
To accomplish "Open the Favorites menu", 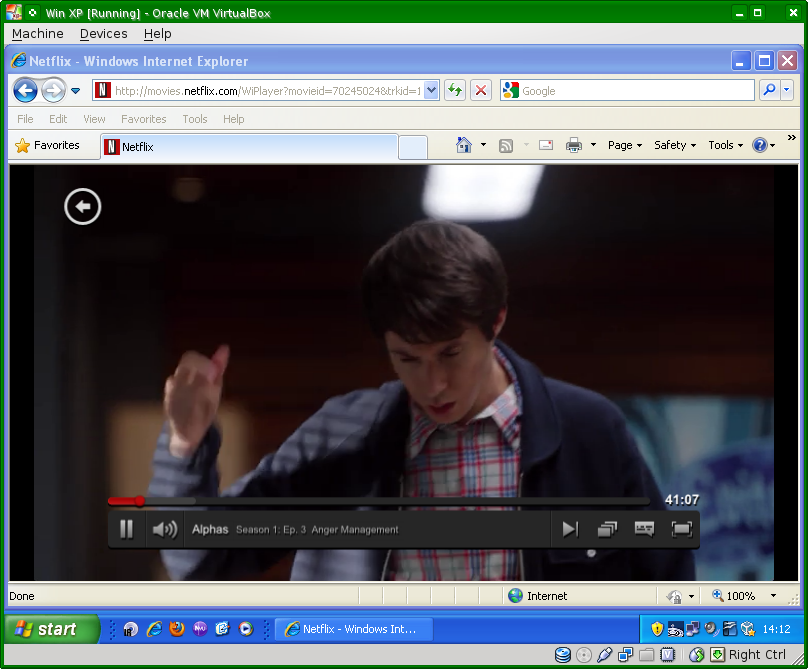I will coord(144,119).
